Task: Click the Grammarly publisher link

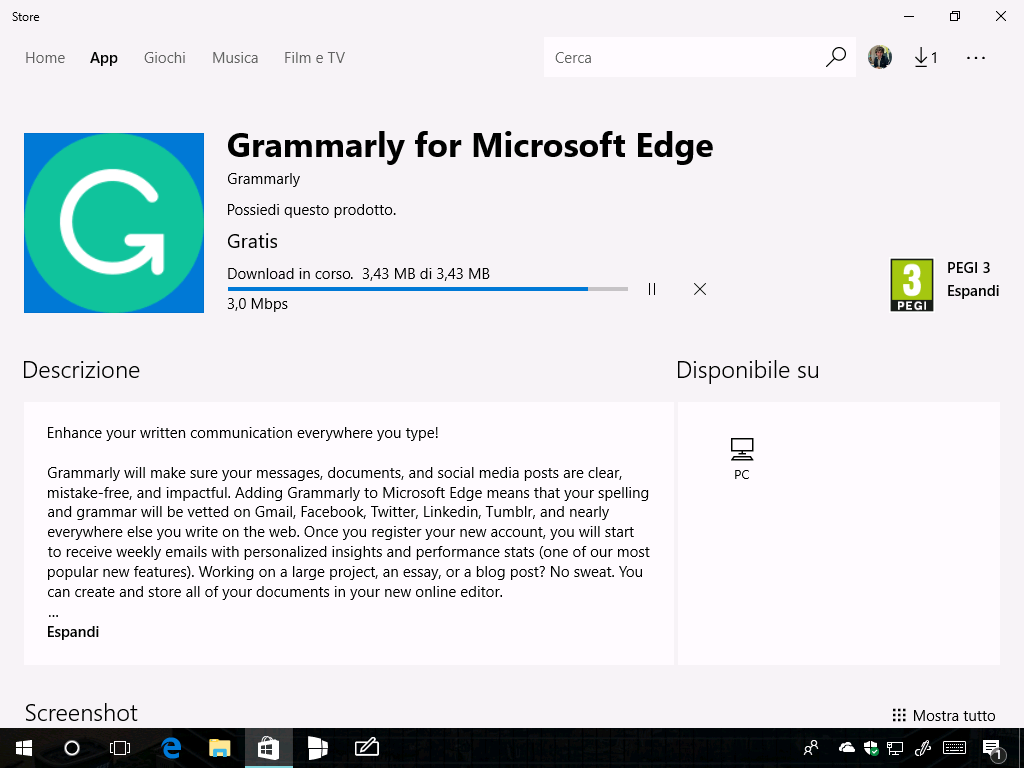Action: (x=263, y=179)
